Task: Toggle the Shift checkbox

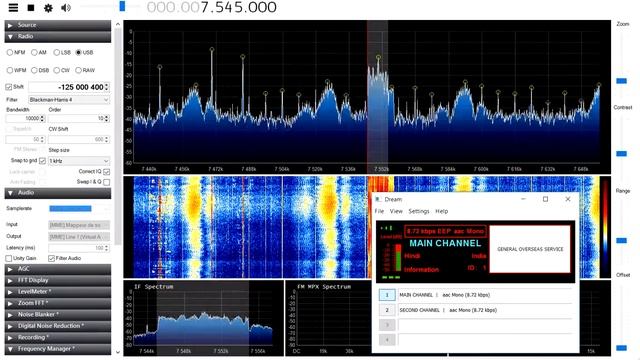Action: click(x=9, y=87)
